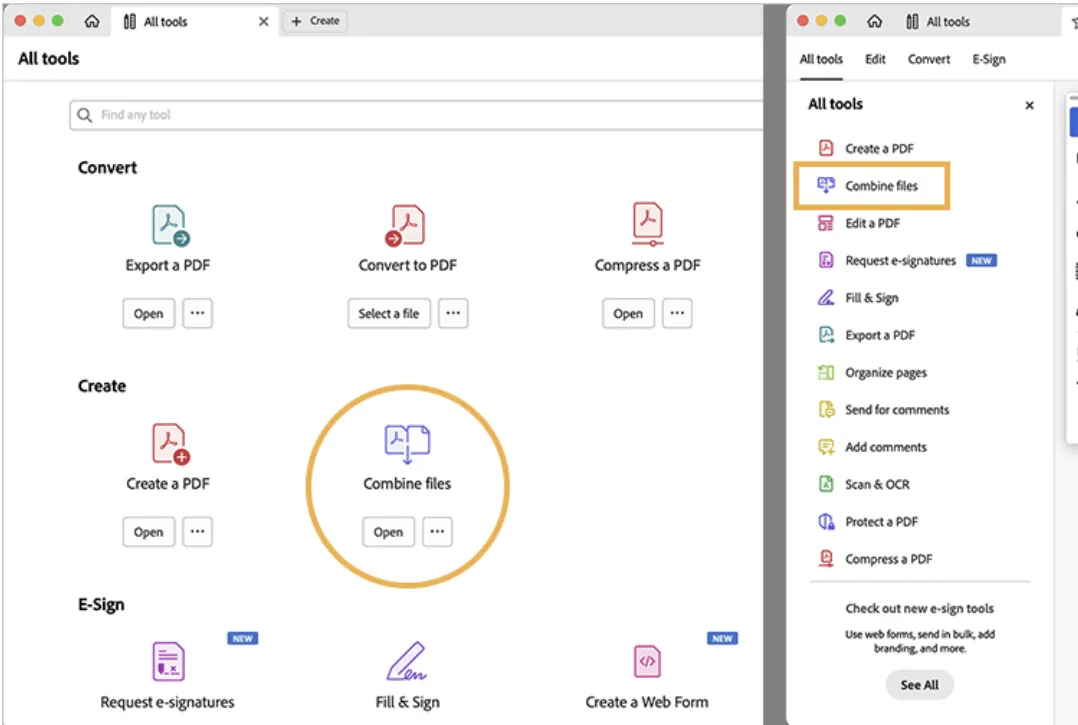Click Organize pages label in right panel
The image size is (1078, 725).
(x=886, y=372)
